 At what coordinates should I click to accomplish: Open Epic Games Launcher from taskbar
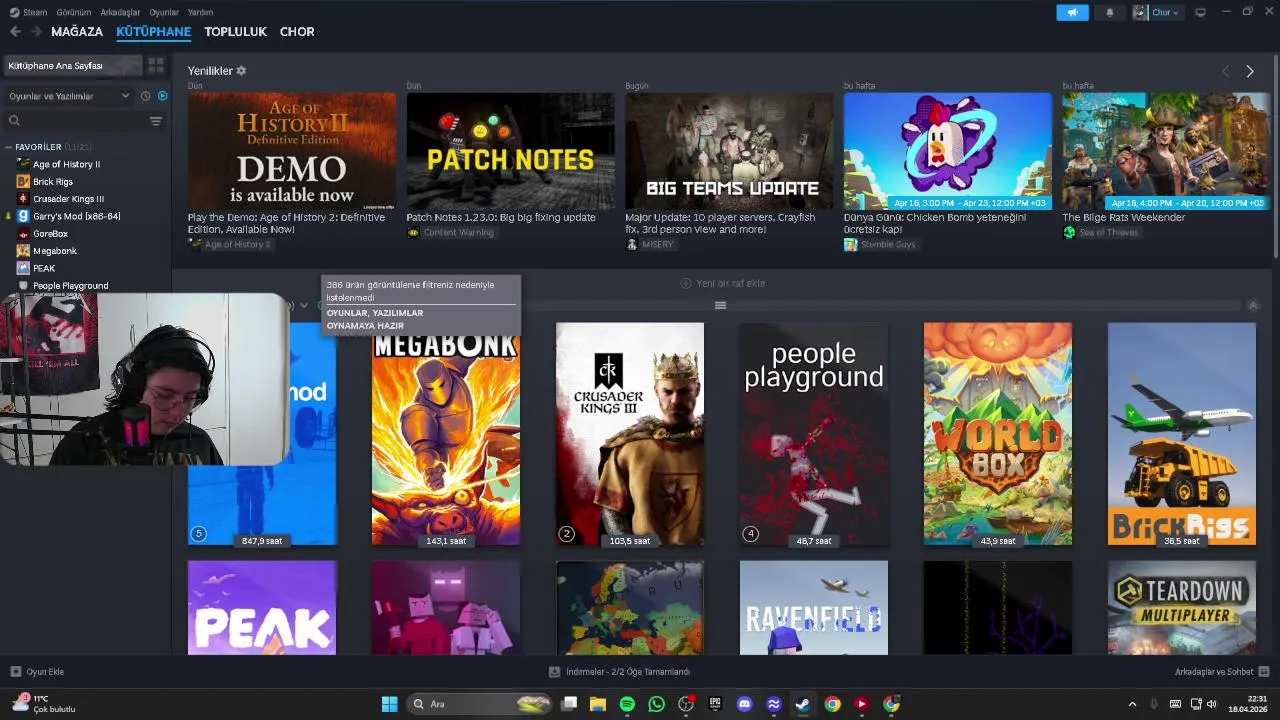[715, 704]
